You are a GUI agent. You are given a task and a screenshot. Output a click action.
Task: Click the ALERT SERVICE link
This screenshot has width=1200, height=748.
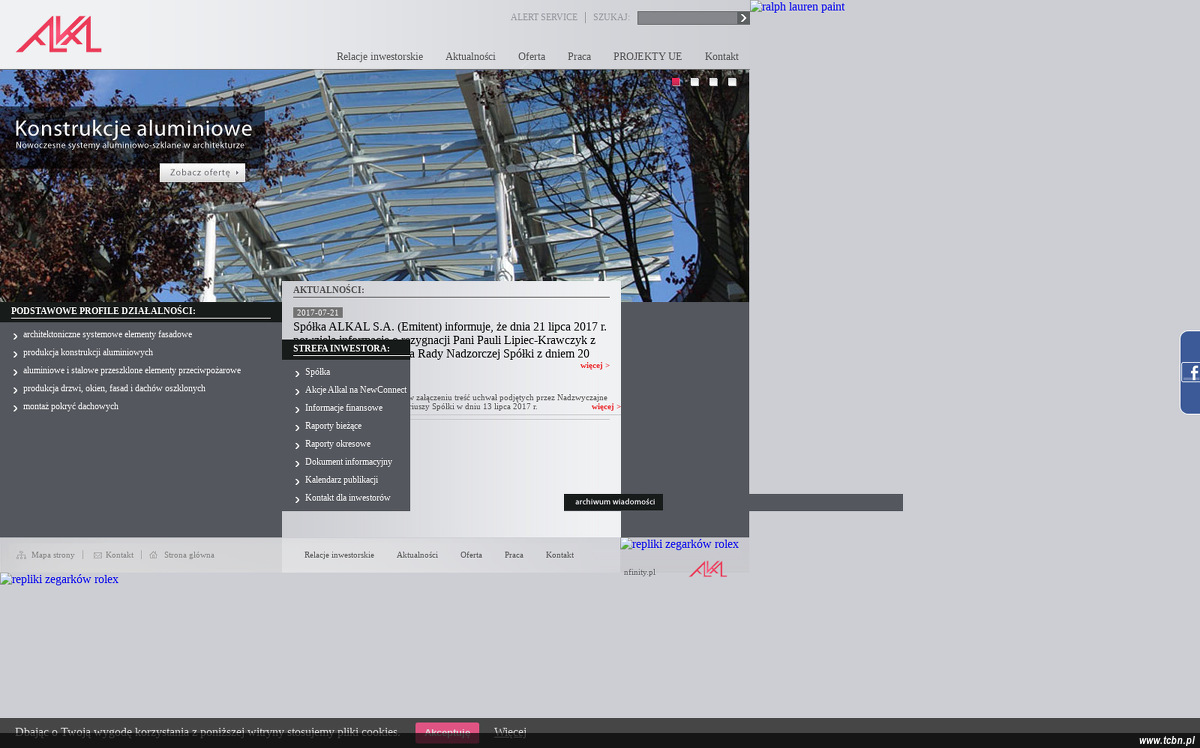pyautogui.click(x=544, y=18)
